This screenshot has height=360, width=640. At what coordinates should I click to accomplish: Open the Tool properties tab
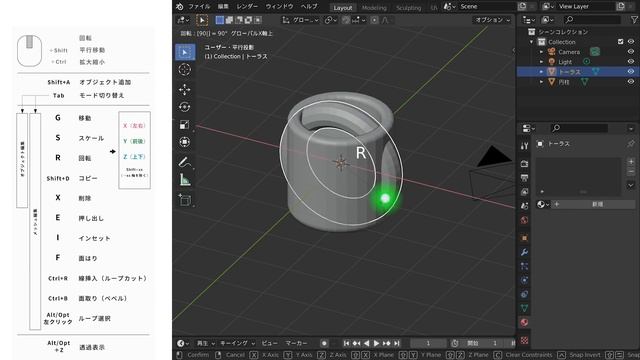point(524,146)
